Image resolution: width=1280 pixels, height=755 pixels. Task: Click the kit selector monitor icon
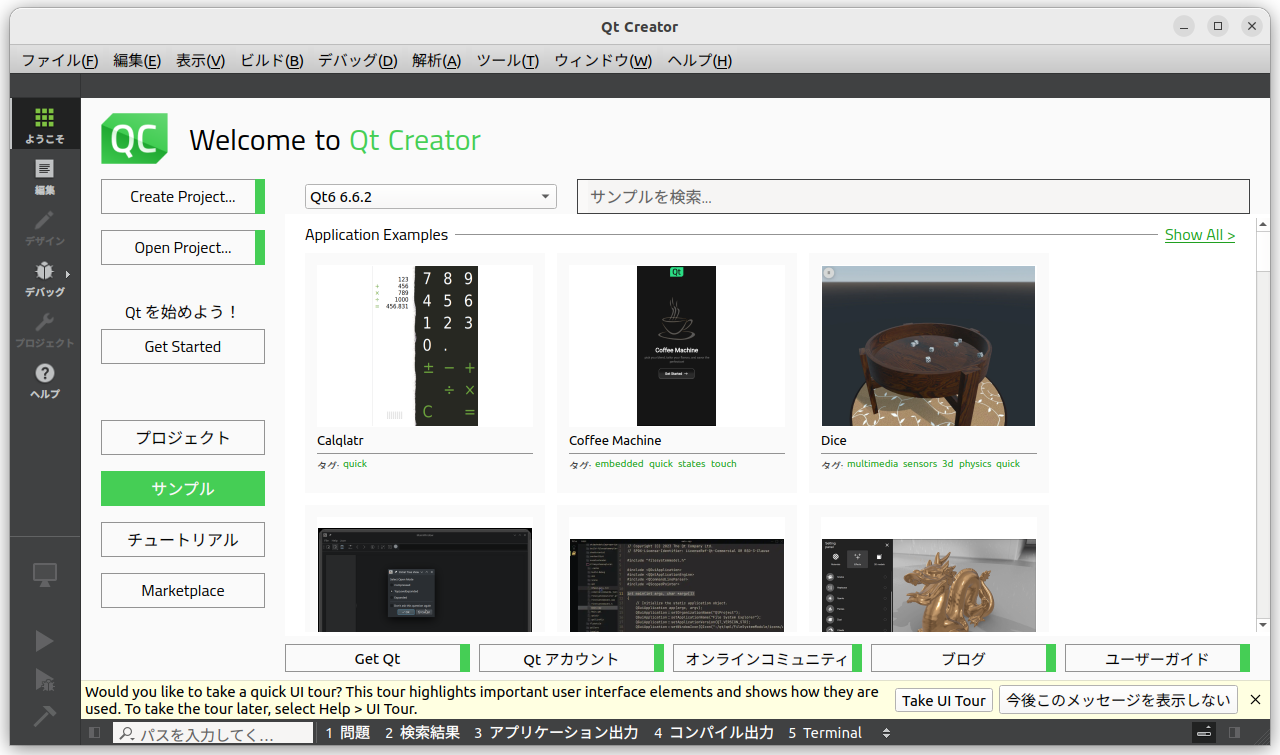tap(44, 574)
